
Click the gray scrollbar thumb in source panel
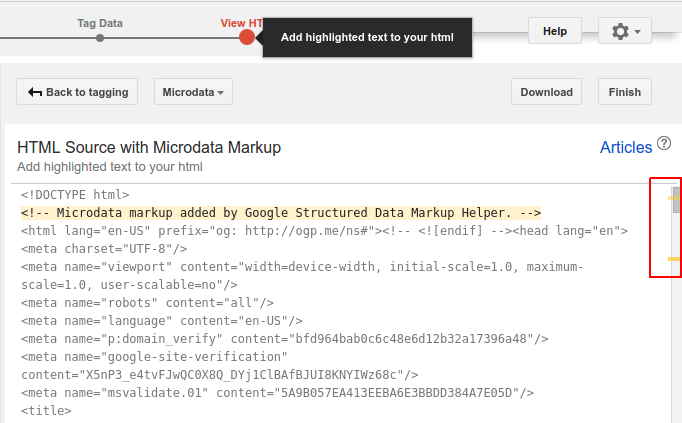(677, 200)
